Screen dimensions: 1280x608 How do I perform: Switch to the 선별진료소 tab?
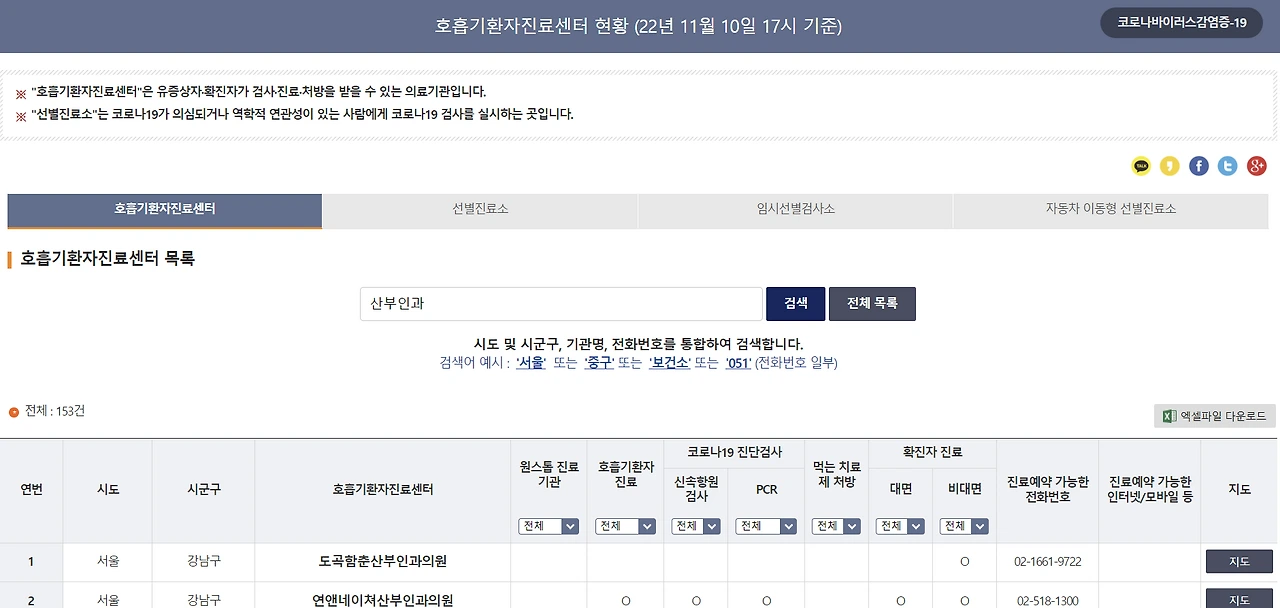(x=479, y=211)
